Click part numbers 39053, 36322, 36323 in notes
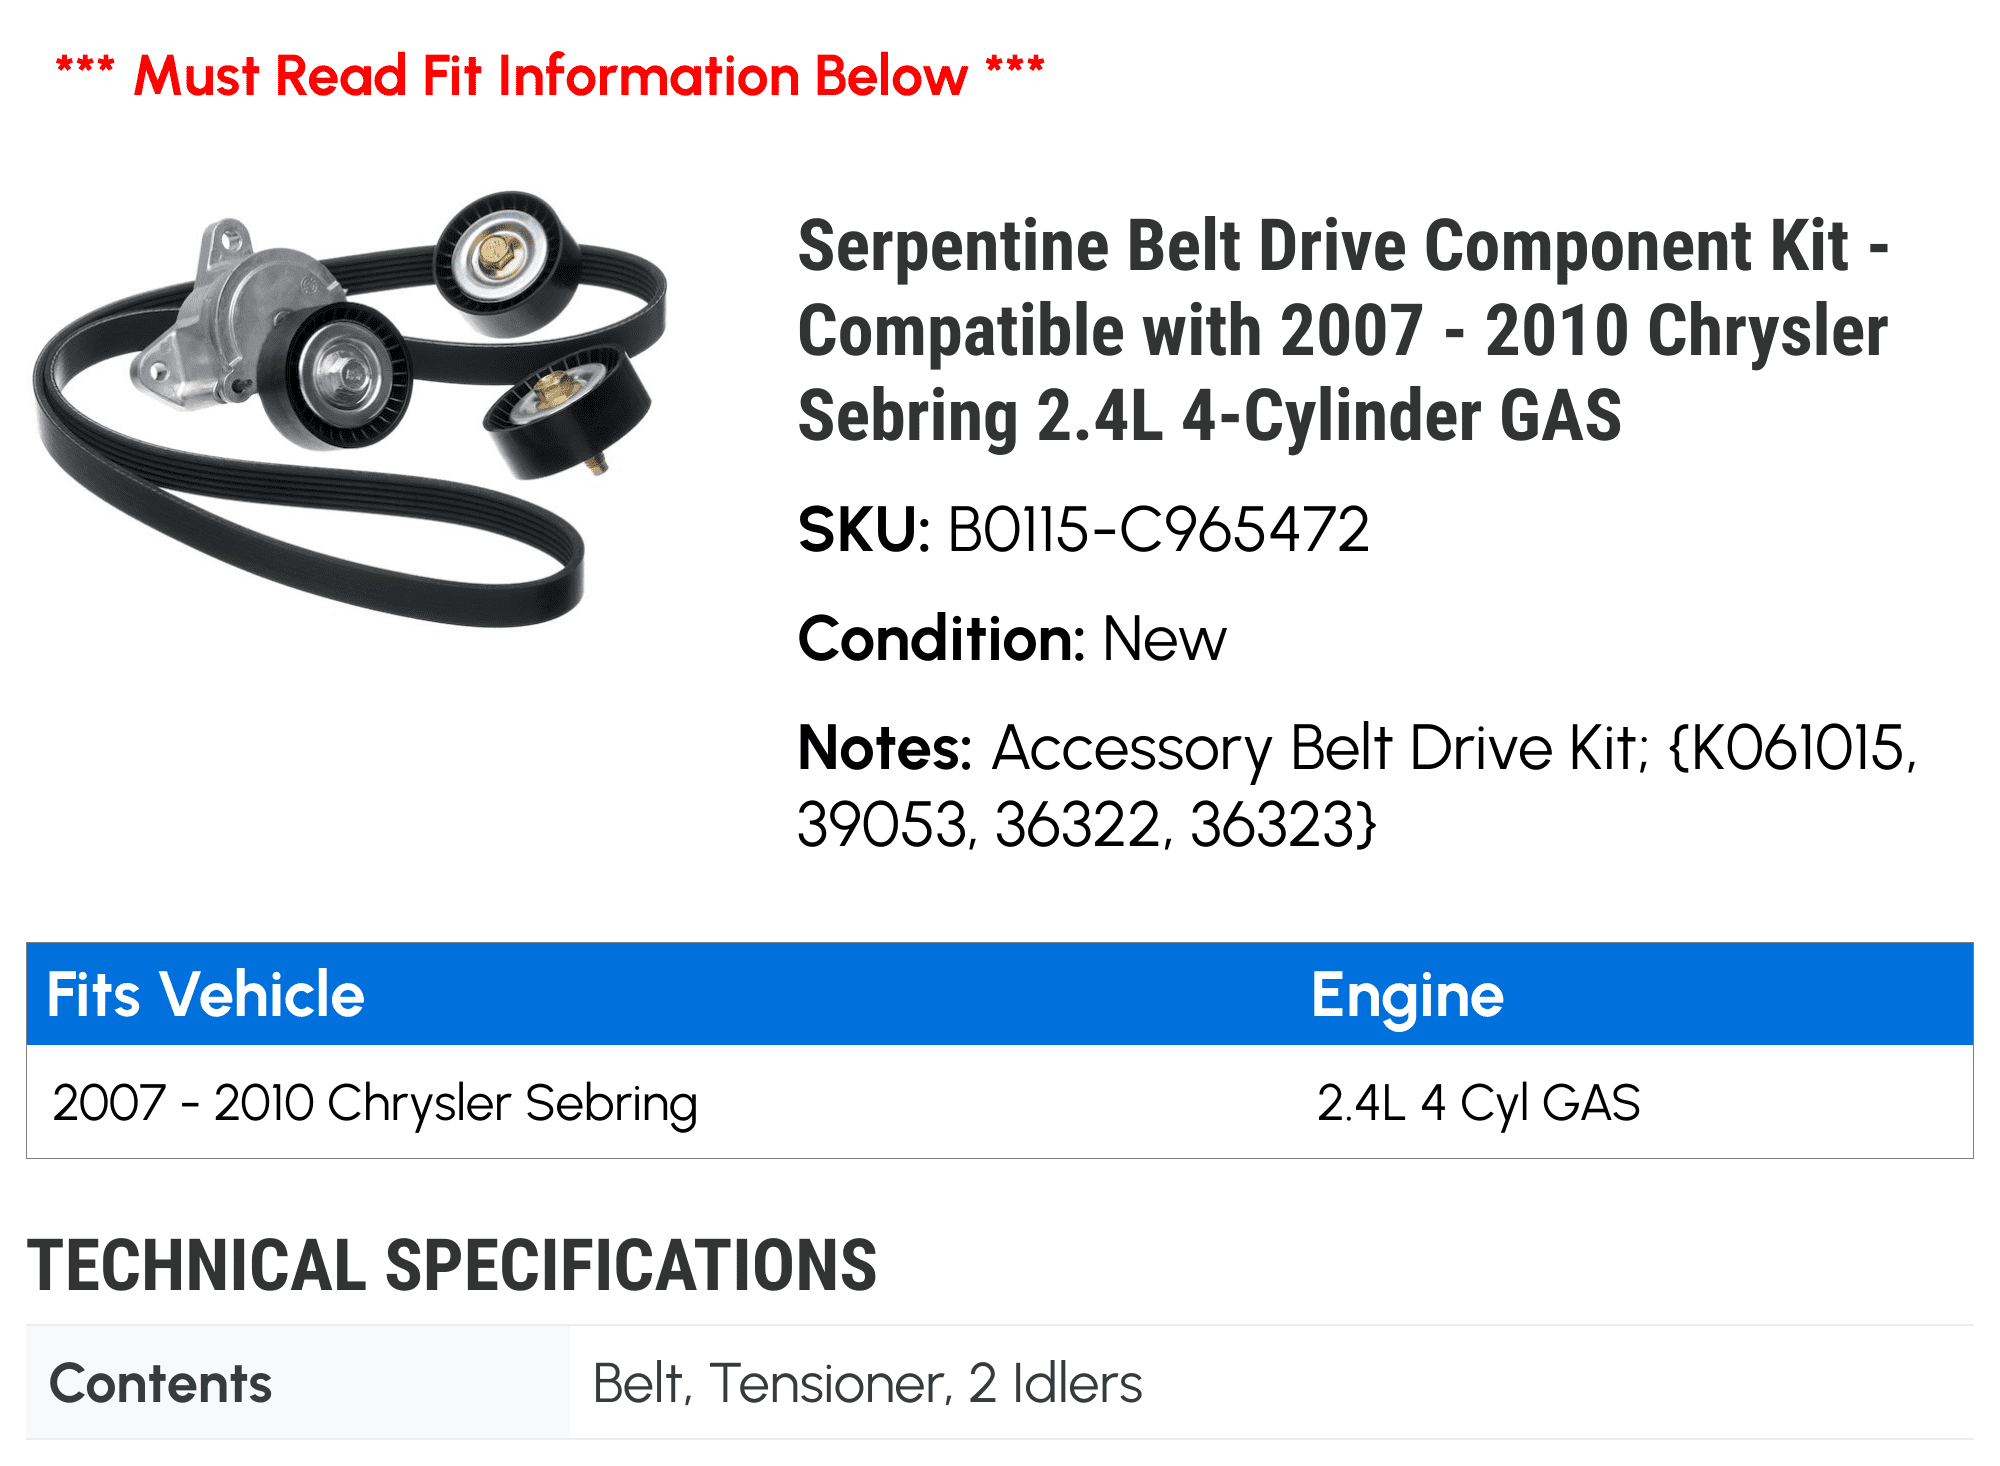This screenshot has height=1466, width=2000. [1087, 825]
